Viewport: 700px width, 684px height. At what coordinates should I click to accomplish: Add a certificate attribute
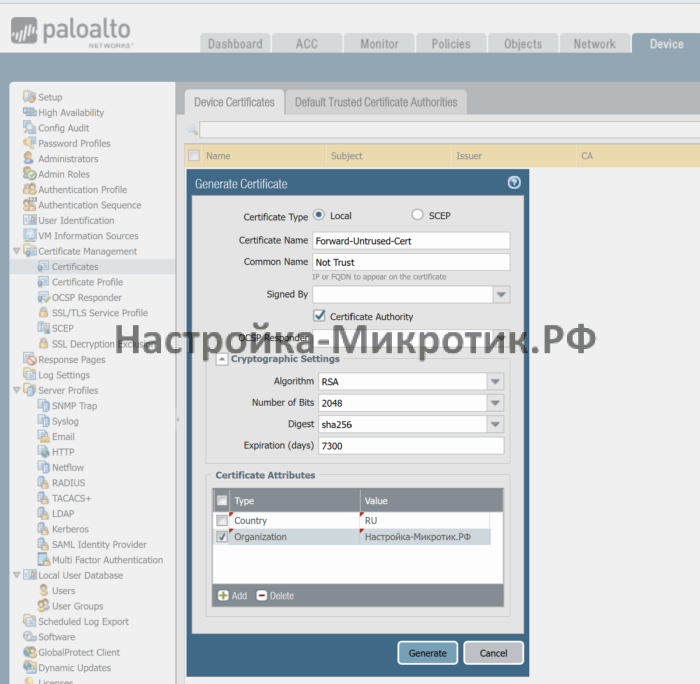click(232, 595)
